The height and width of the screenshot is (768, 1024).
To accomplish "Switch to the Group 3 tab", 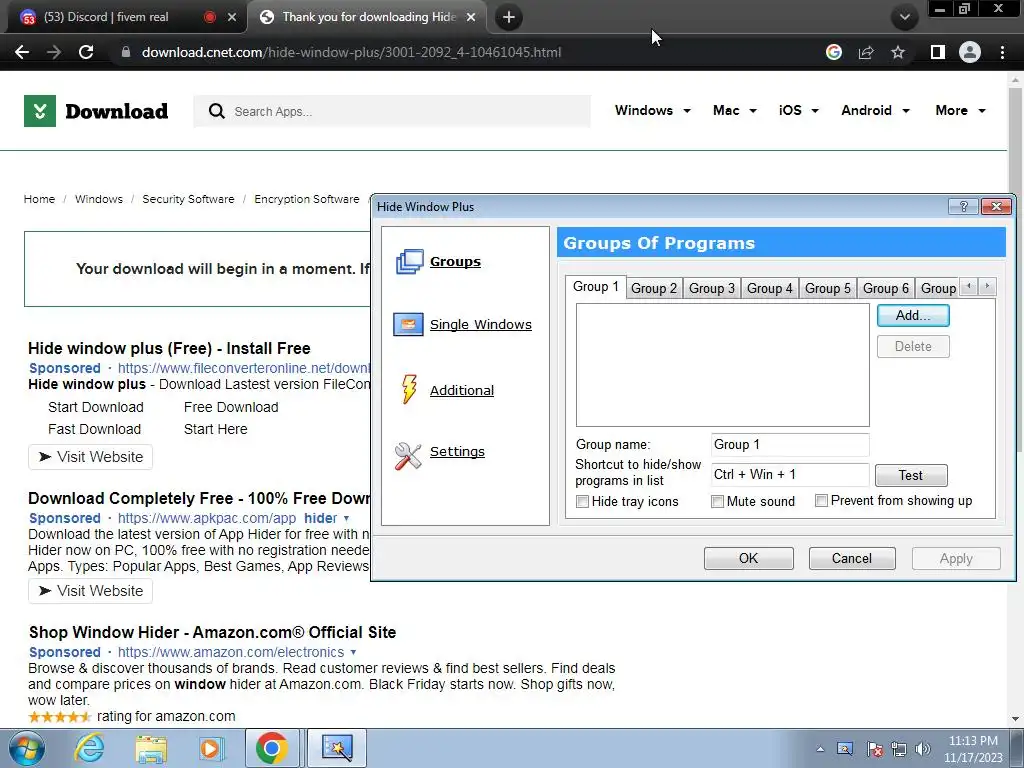I will 712,288.
